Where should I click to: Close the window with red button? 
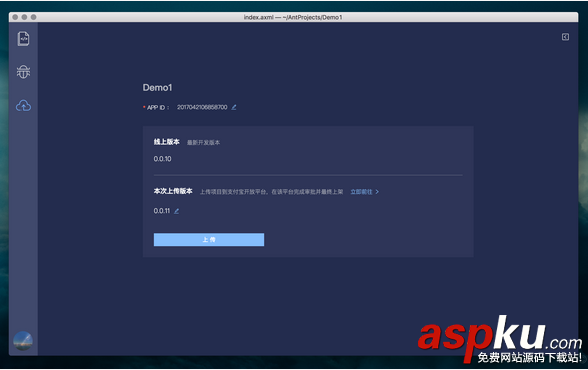(x=15, y=17)
